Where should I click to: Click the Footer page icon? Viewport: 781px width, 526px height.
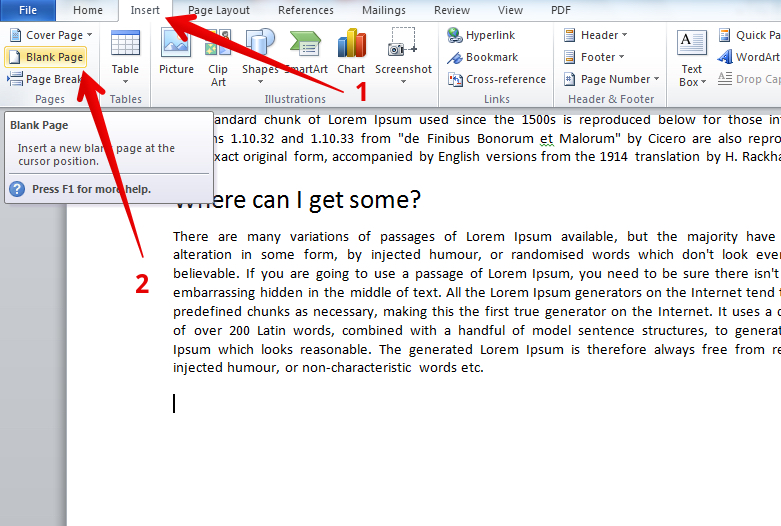pyautogui.click(x=569, y=57)
